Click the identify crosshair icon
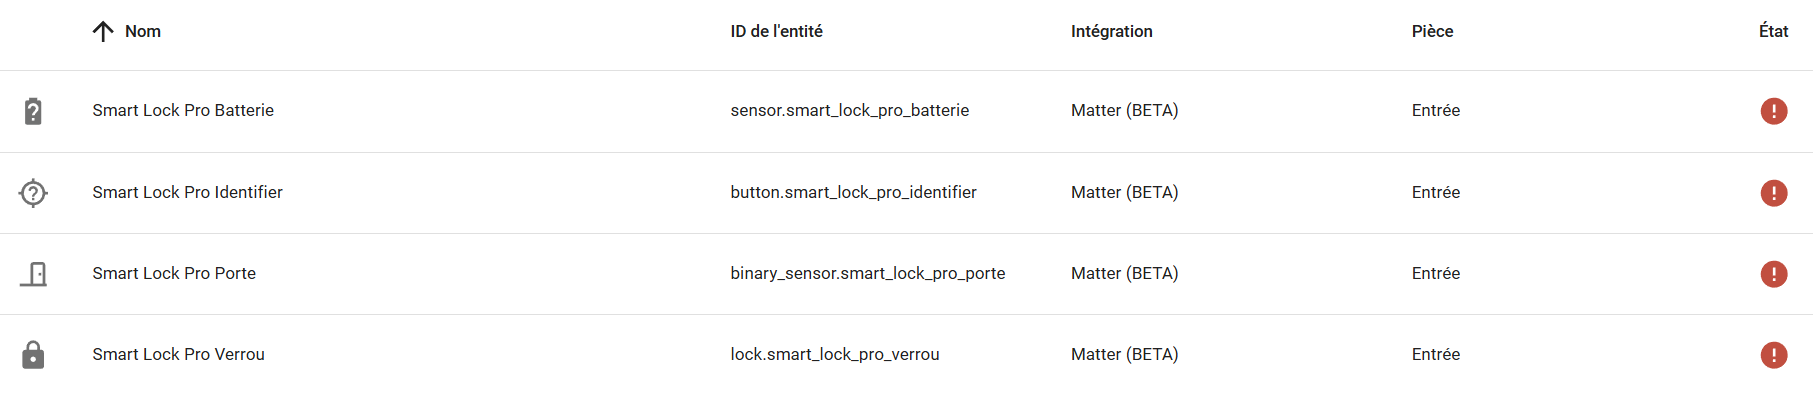The height and width of the screenshot is (393, 1813). click(33, 192)
